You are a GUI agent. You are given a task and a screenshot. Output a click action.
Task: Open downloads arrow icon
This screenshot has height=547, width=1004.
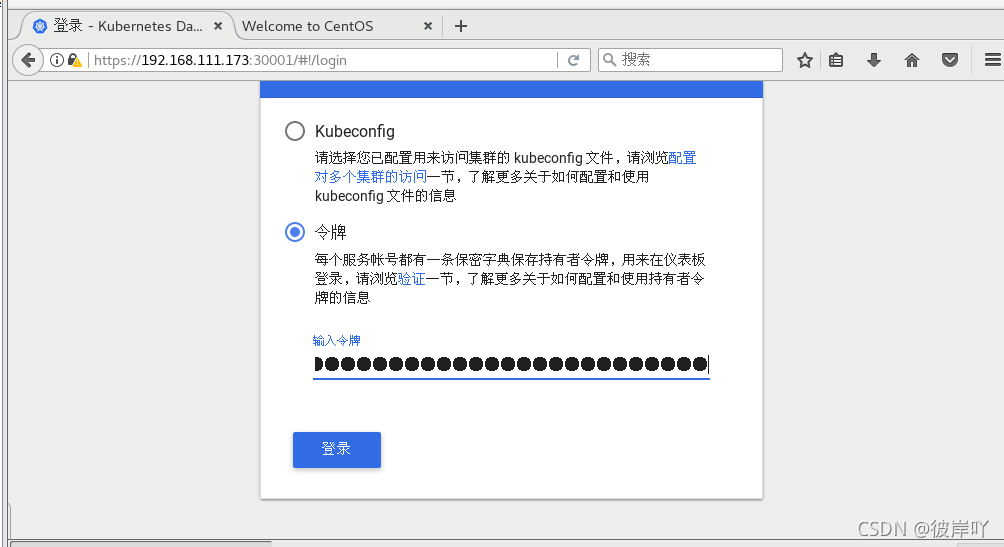(873, 60)
